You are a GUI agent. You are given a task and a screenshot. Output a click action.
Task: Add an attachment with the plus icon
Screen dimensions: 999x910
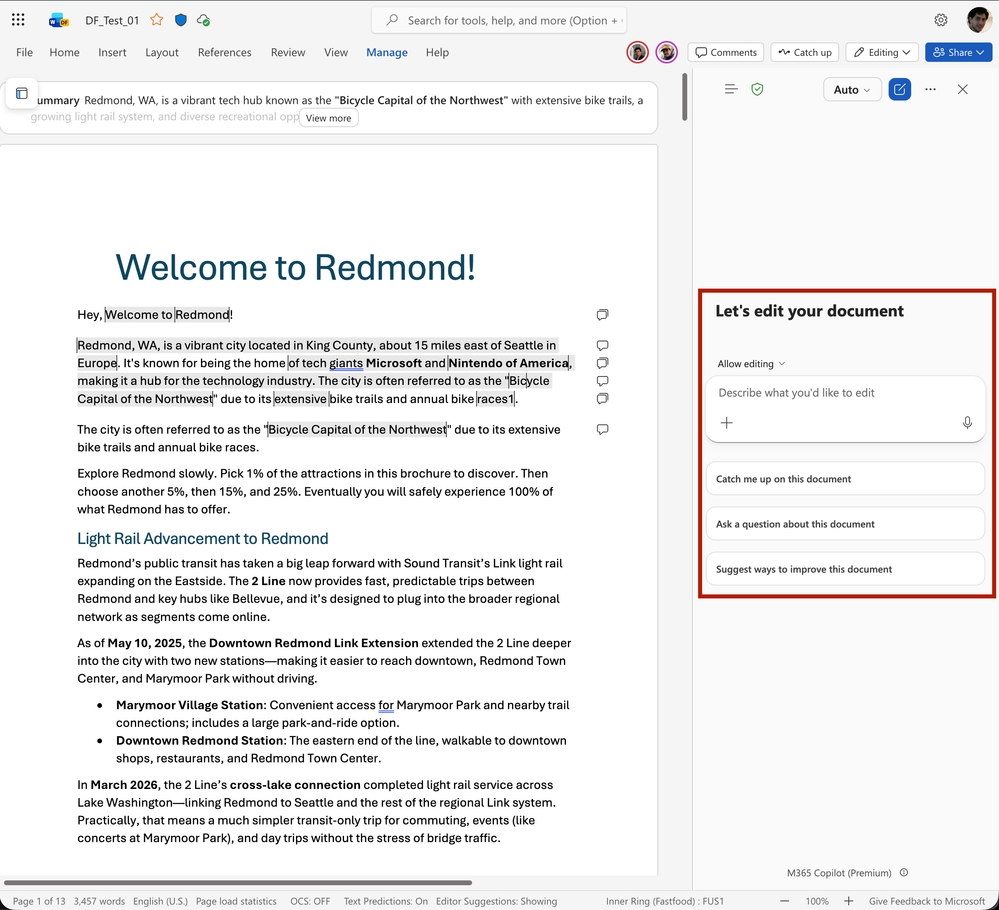pyautogui.click(x=726, y=422)
